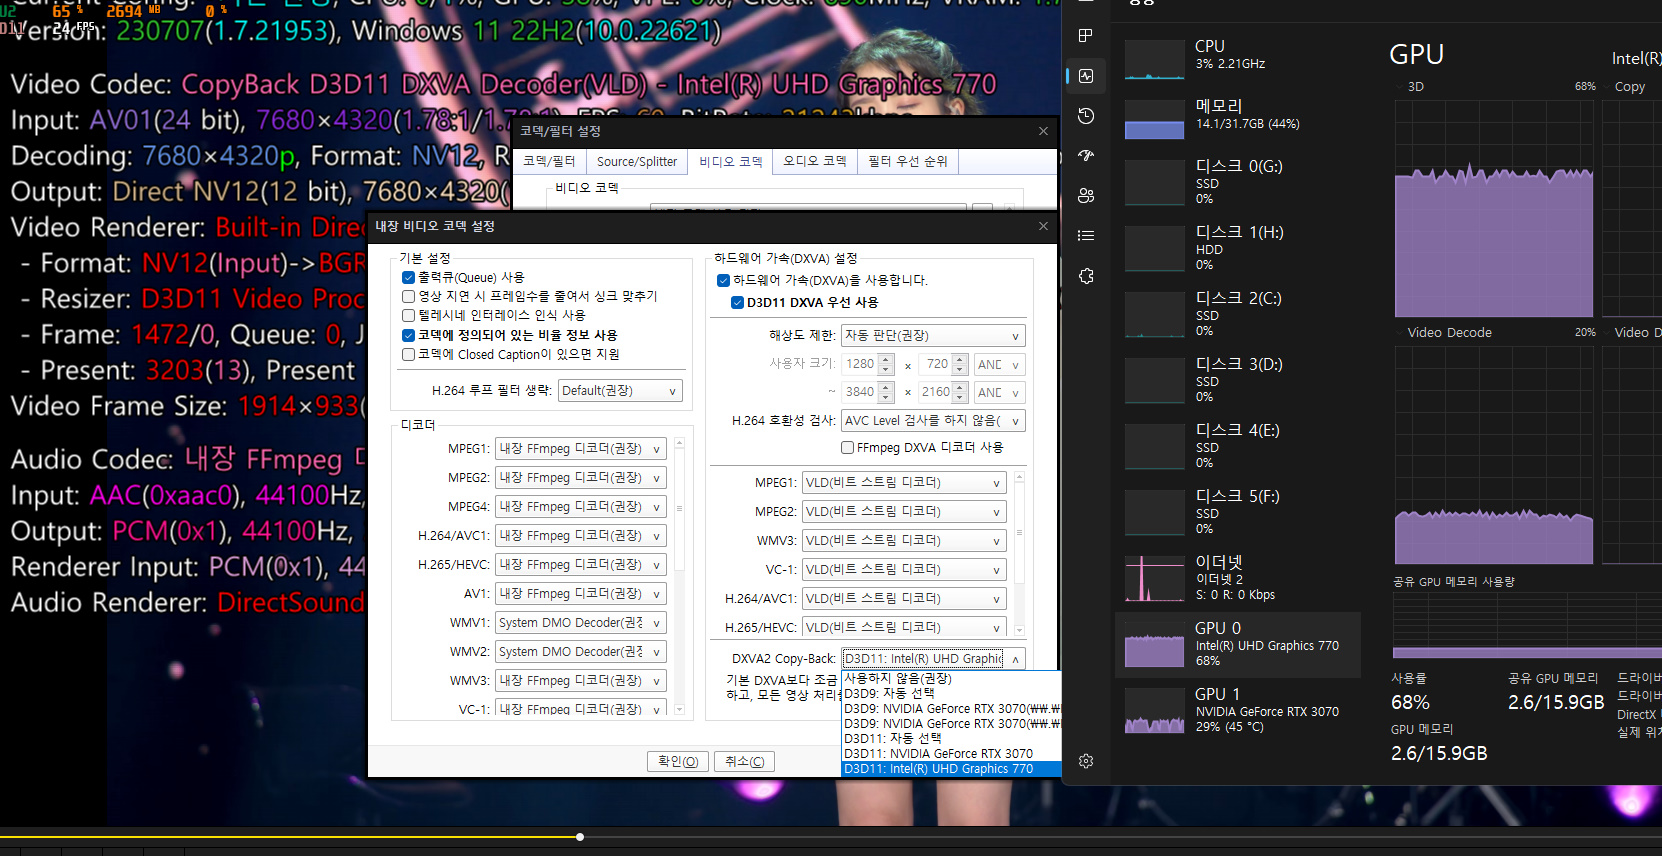Screen dimensions: 1662x856
Task: Click the 확인(O) button
Action: [x=678, y=761]
